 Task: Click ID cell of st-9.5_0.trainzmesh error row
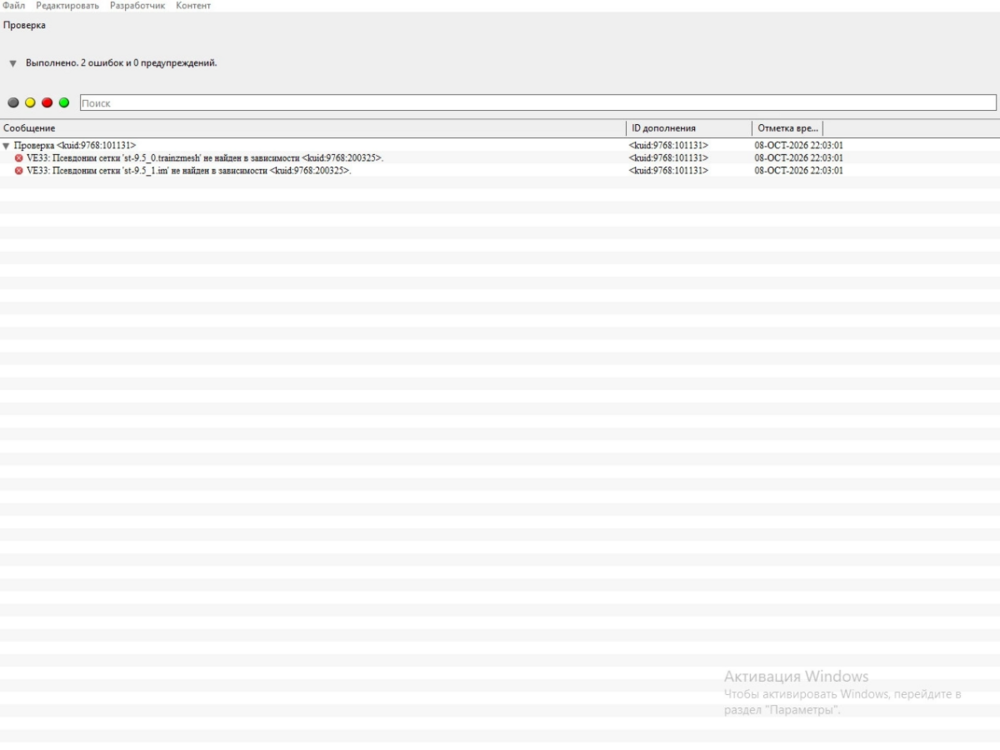click(x=668, y=158)
